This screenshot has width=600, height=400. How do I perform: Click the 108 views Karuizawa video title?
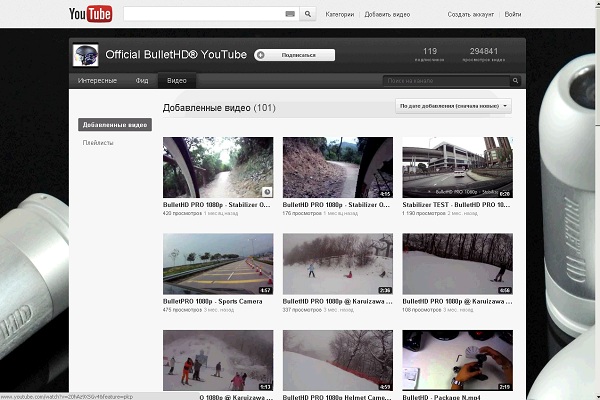click(x=457, y=301)
